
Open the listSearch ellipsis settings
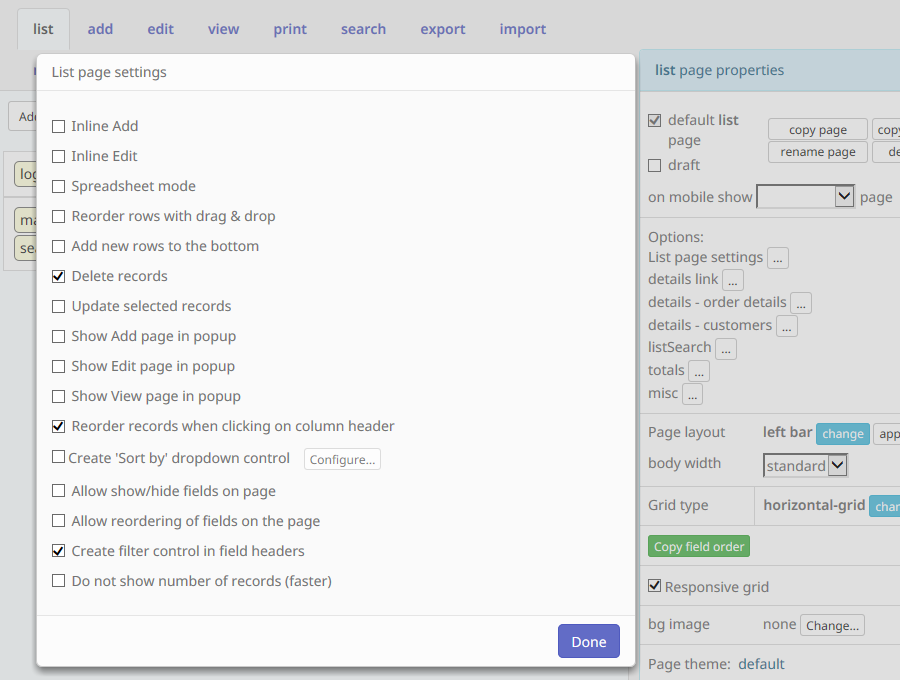click(x=725, y=348)
